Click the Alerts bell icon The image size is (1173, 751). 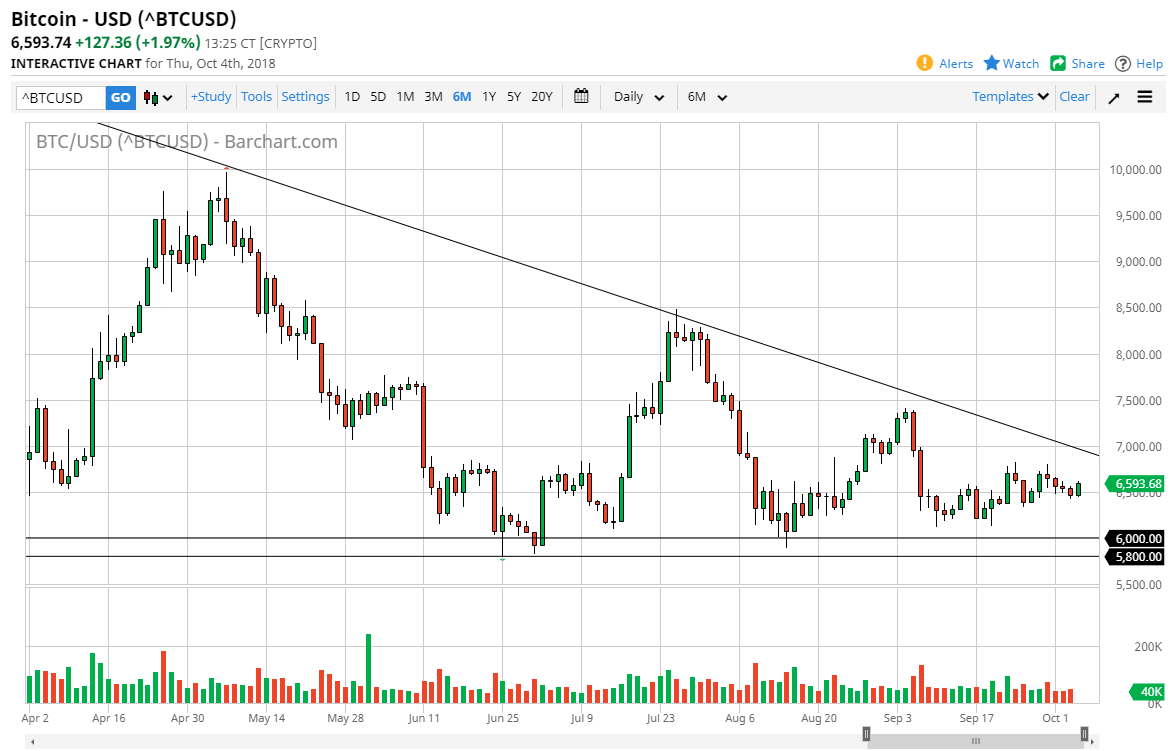(x=925, y=63)
